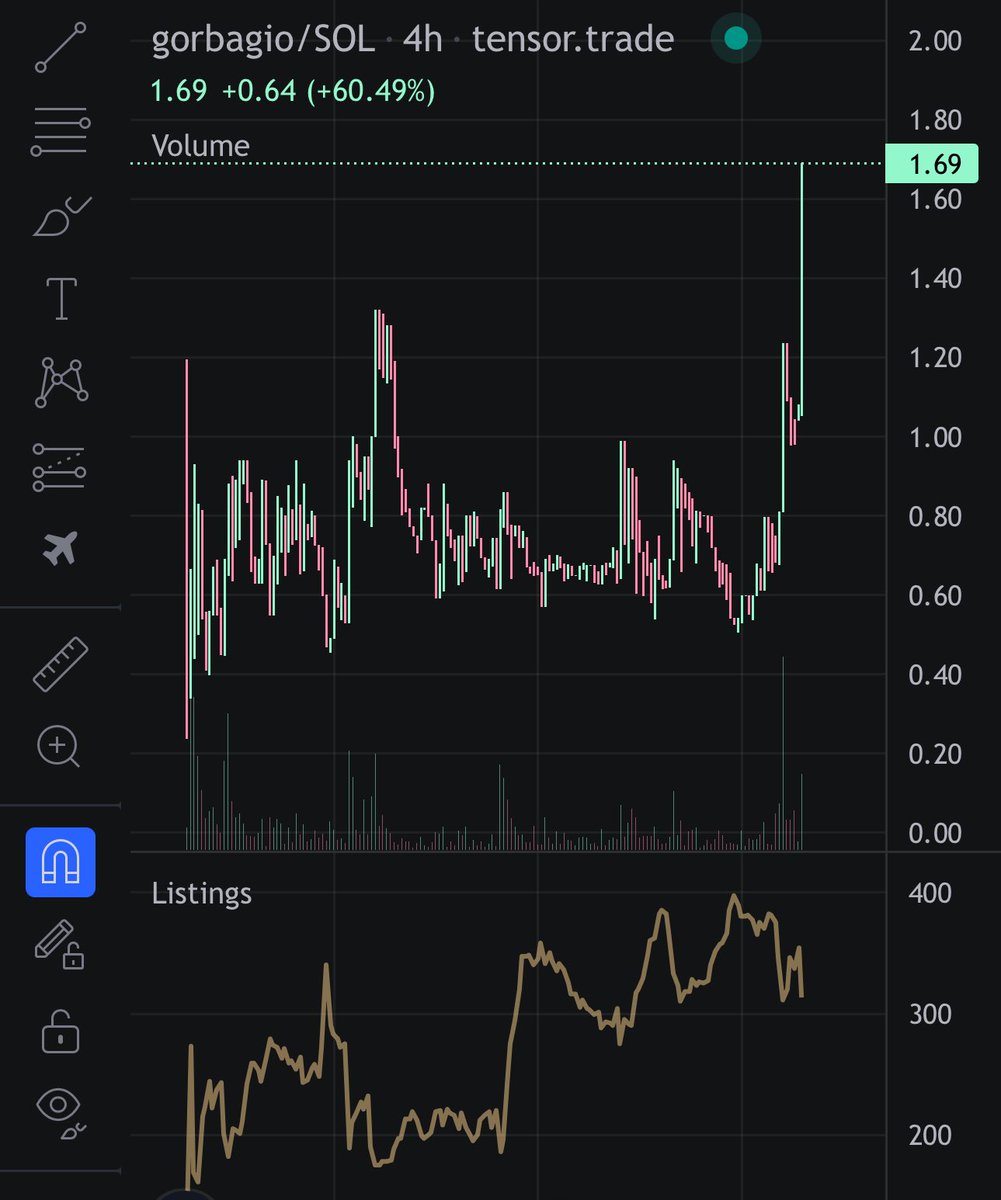Screen dimensions: 1001x1200
Task: Open the horizontal lines and Fib tool
Action: click(x=62, y=131)
